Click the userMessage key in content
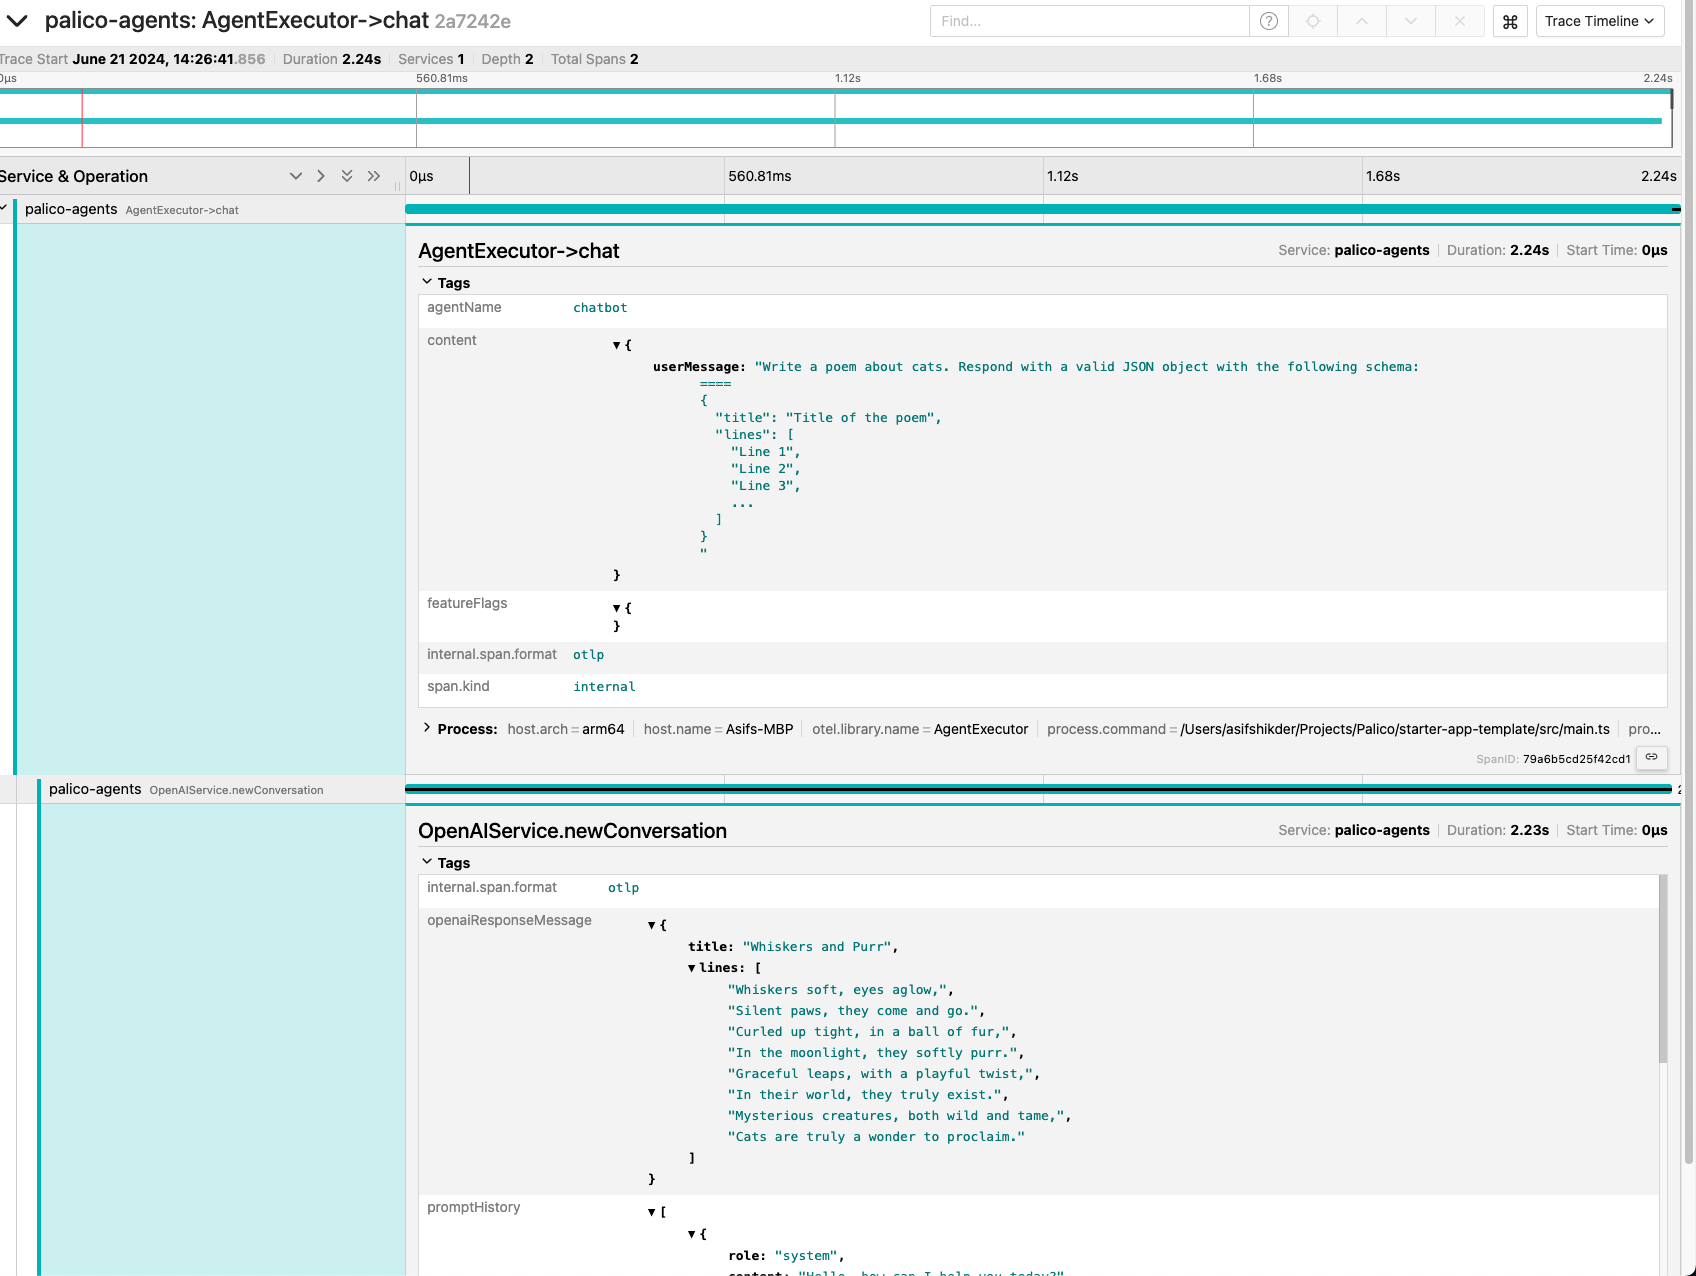Image resolution: width=1696 pixels, height=1276 pixels. click(699, 367)
